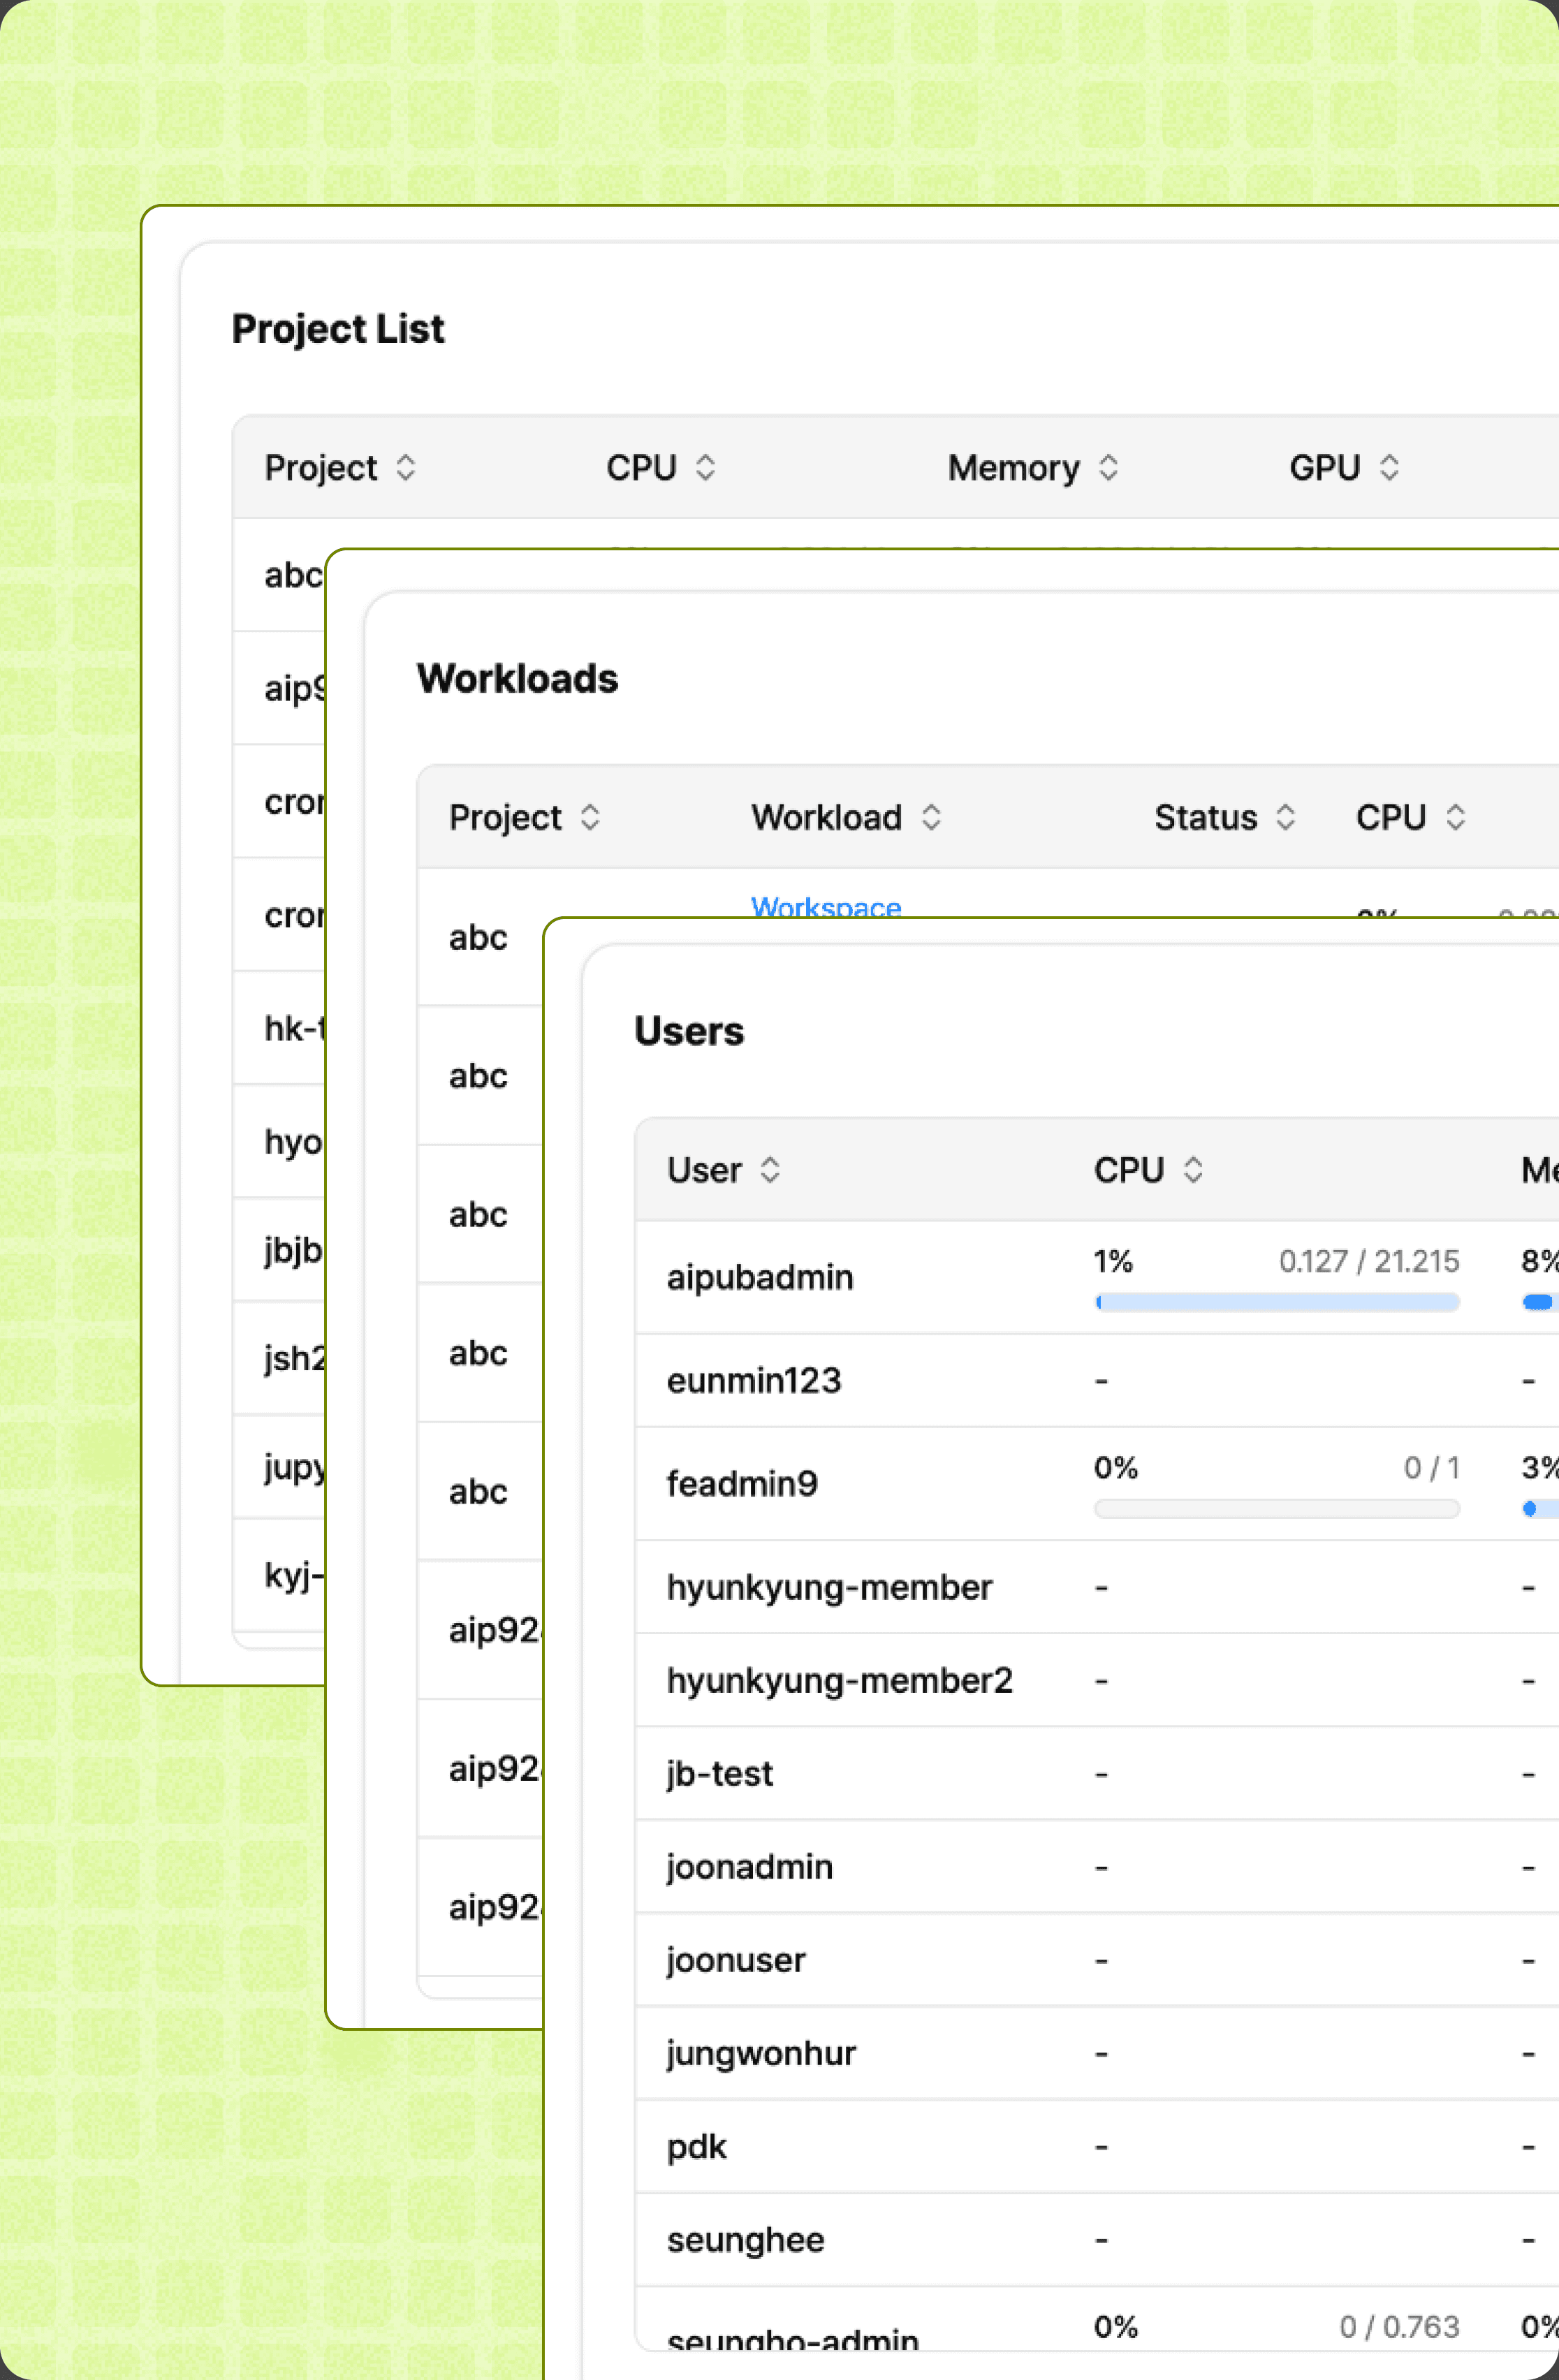1559x2380 pixels.
Task: Click aipubadmin CPU value 0.127 / 21.215
Action: (x=1369, y=1261)
